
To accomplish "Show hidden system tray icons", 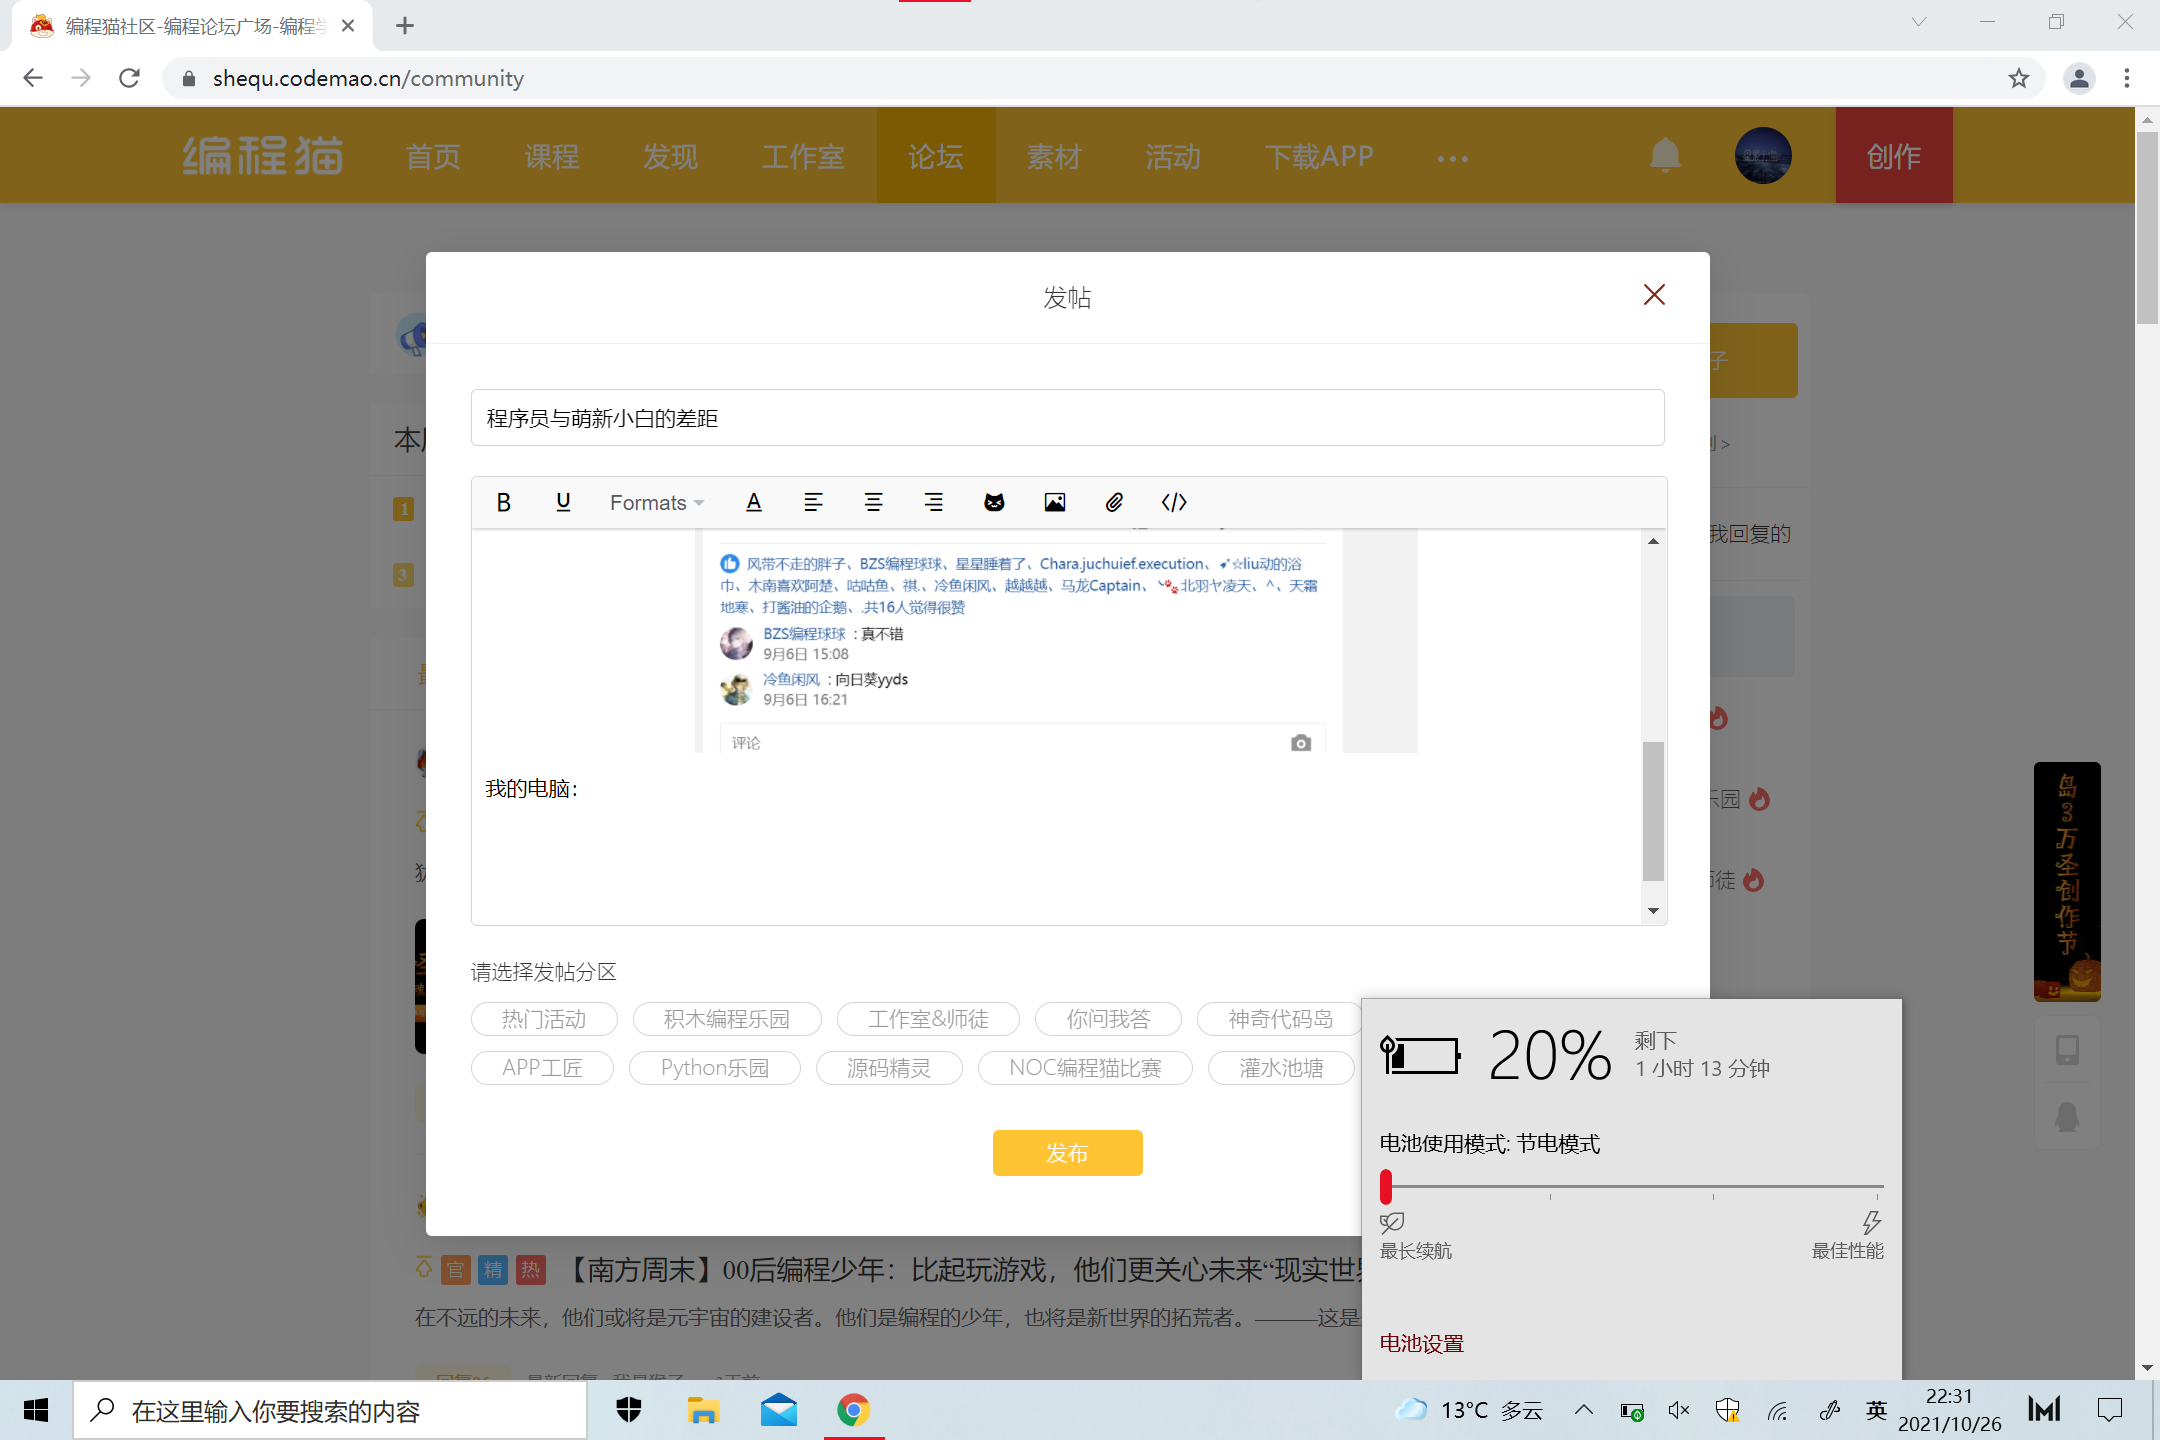I will tap(1584, 1411).
